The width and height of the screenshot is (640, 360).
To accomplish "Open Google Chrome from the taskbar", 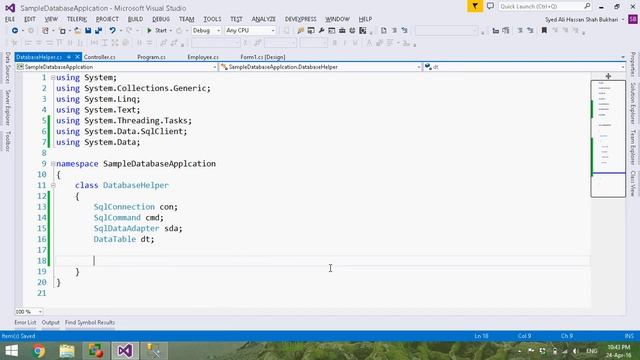I will tap(39, 351).
